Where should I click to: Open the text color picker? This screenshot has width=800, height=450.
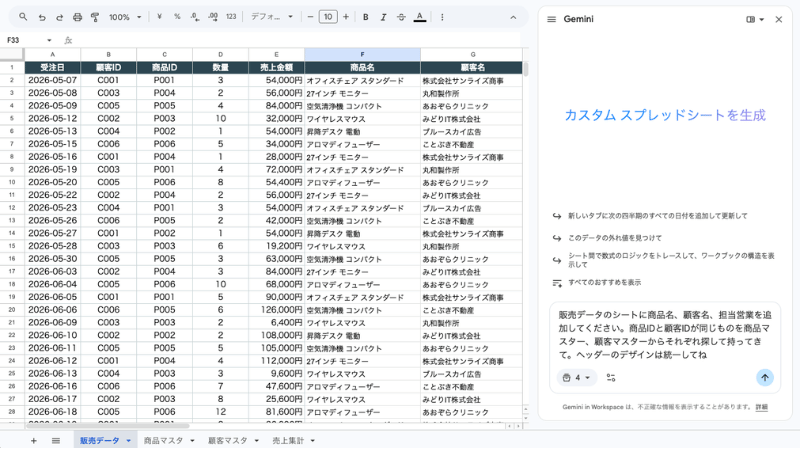[419, 17]
